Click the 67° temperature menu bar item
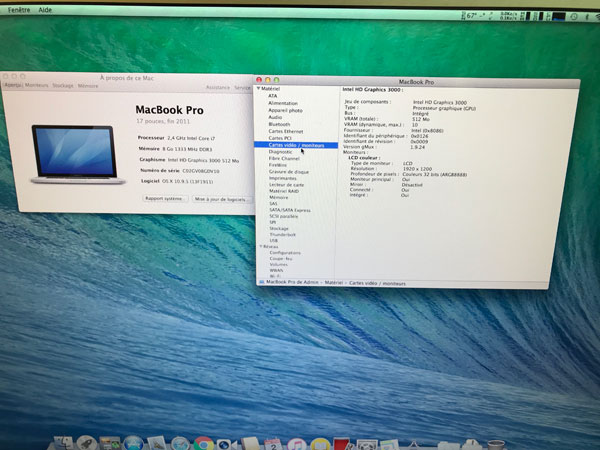 tap(471, 16)
